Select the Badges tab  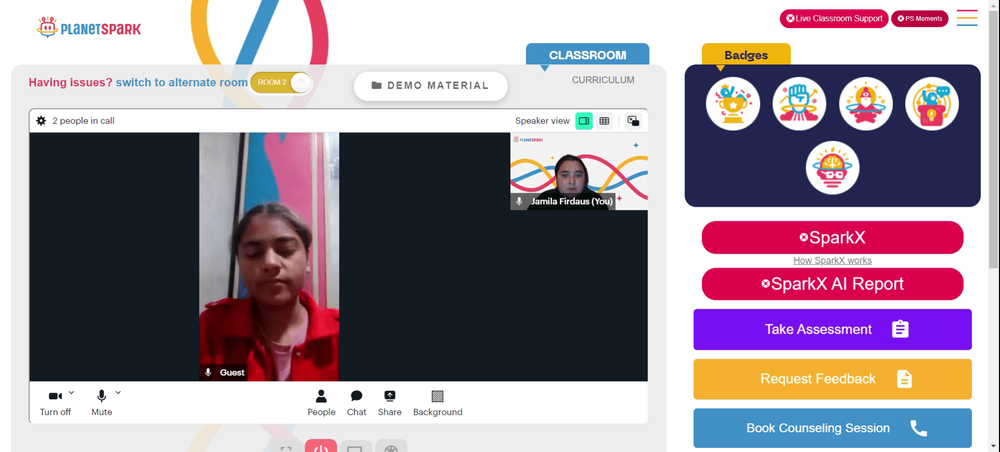[746, 55]
